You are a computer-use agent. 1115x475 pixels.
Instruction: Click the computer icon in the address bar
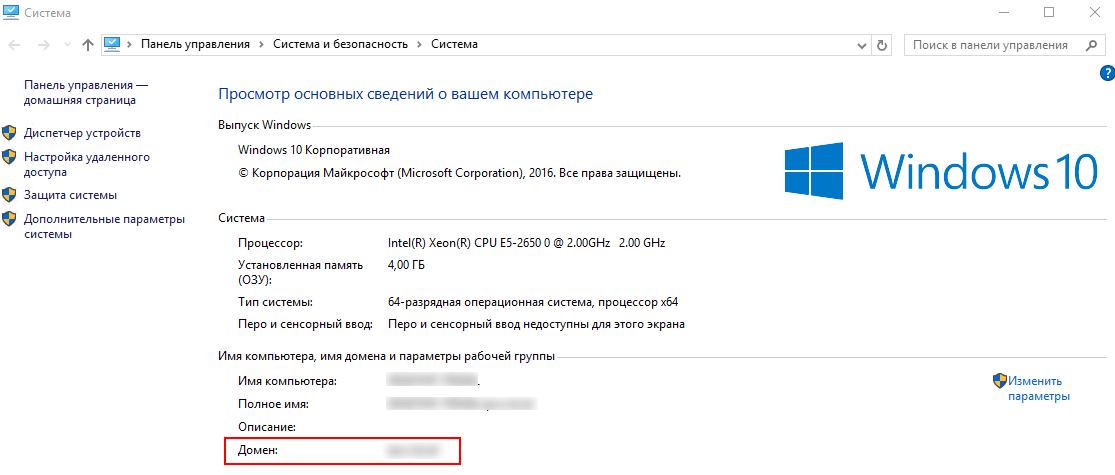click(x=112, y=44)
